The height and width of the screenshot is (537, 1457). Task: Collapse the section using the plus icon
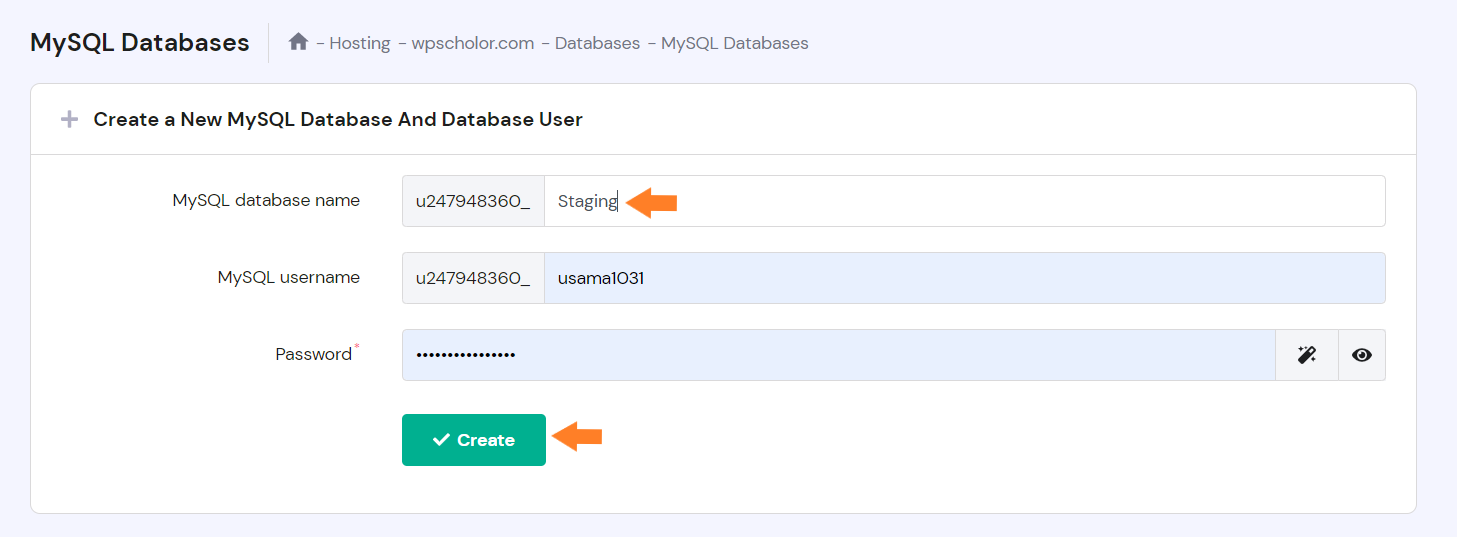[x=69, y=120]
